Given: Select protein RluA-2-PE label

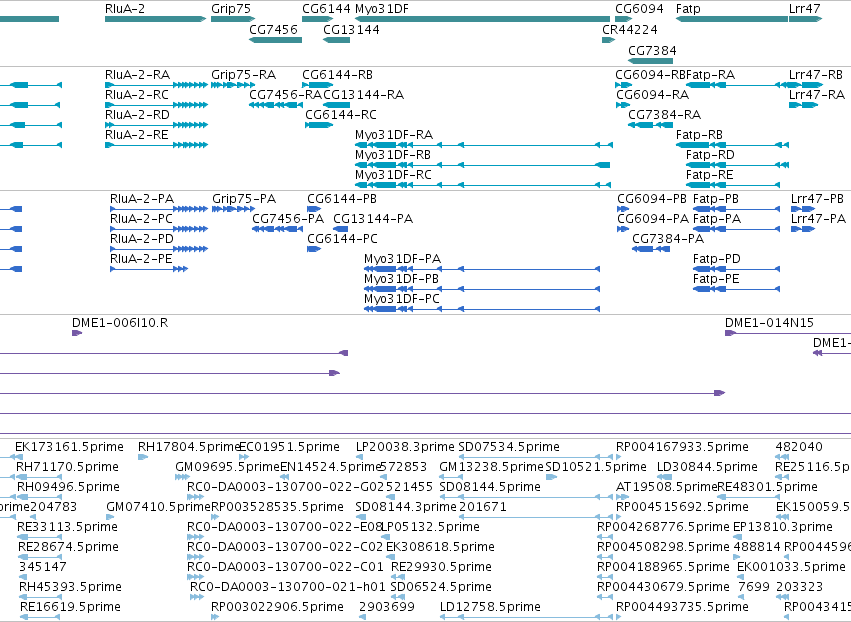Looking at the screenshot, I should tap(141, 259).
